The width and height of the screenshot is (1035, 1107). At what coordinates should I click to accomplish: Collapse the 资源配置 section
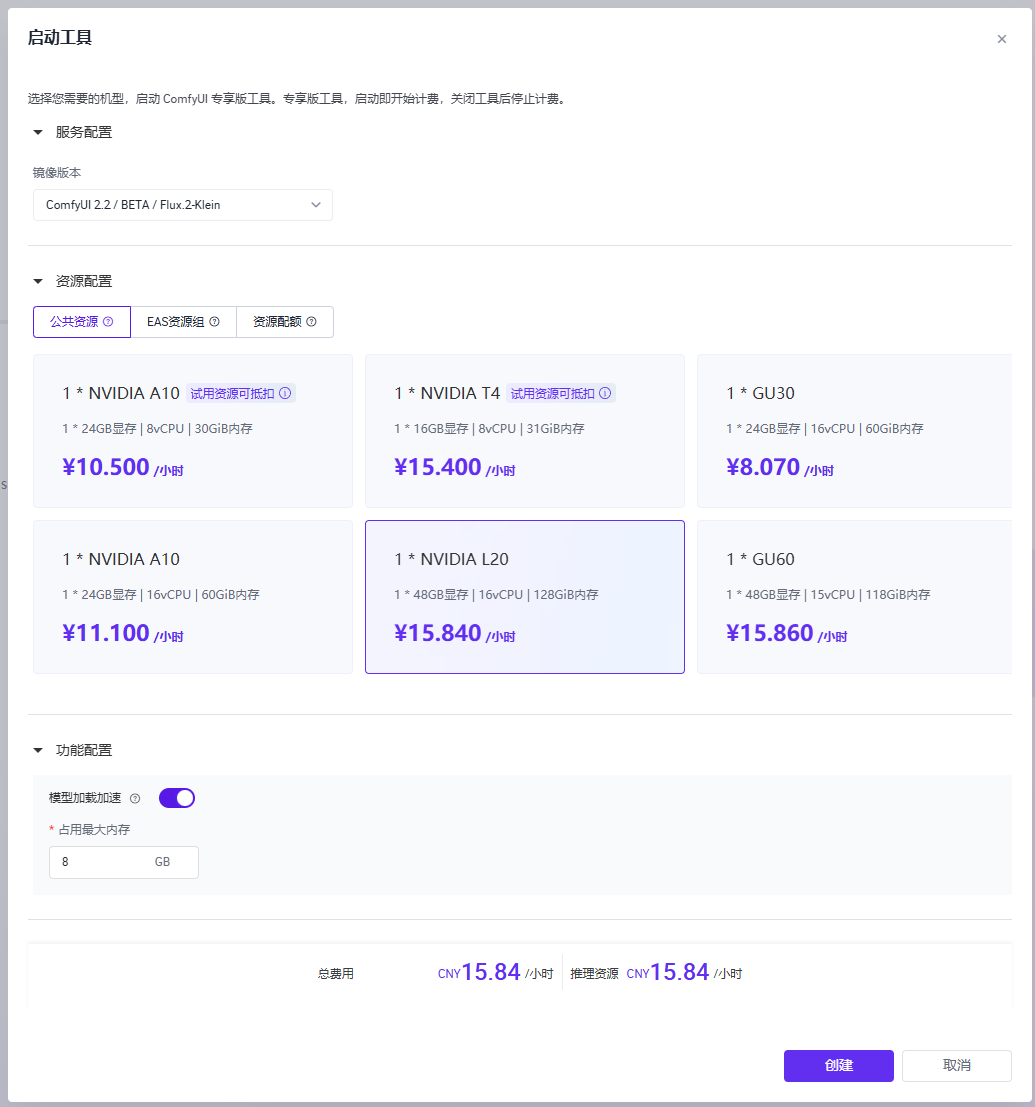coord(38,281)
